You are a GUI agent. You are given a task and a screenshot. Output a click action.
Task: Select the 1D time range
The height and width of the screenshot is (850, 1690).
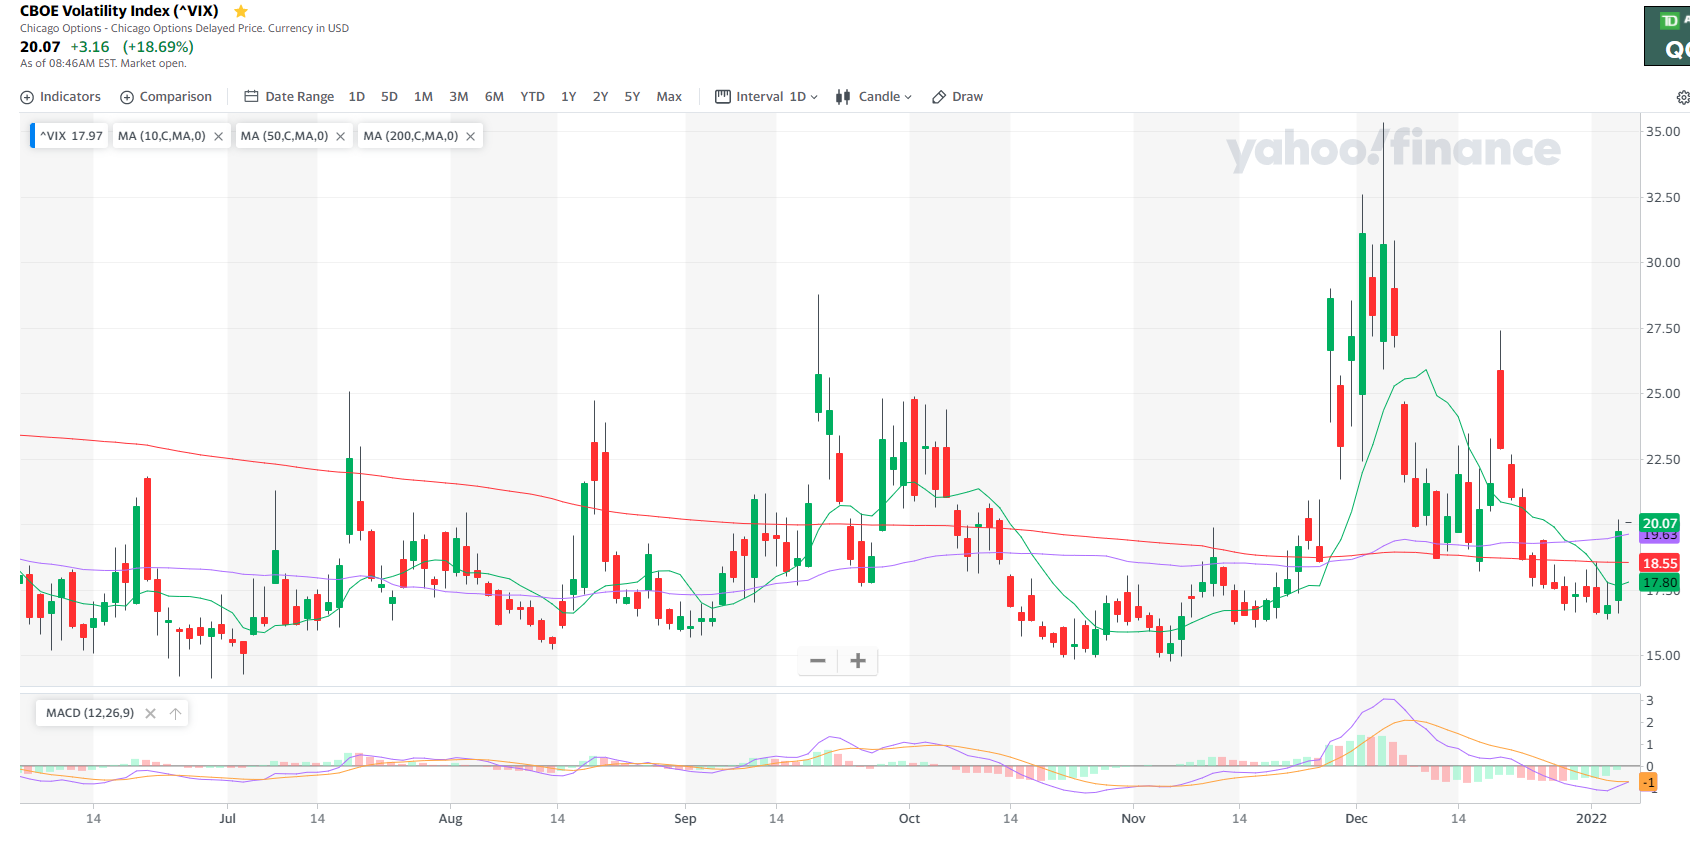[357, 97]
